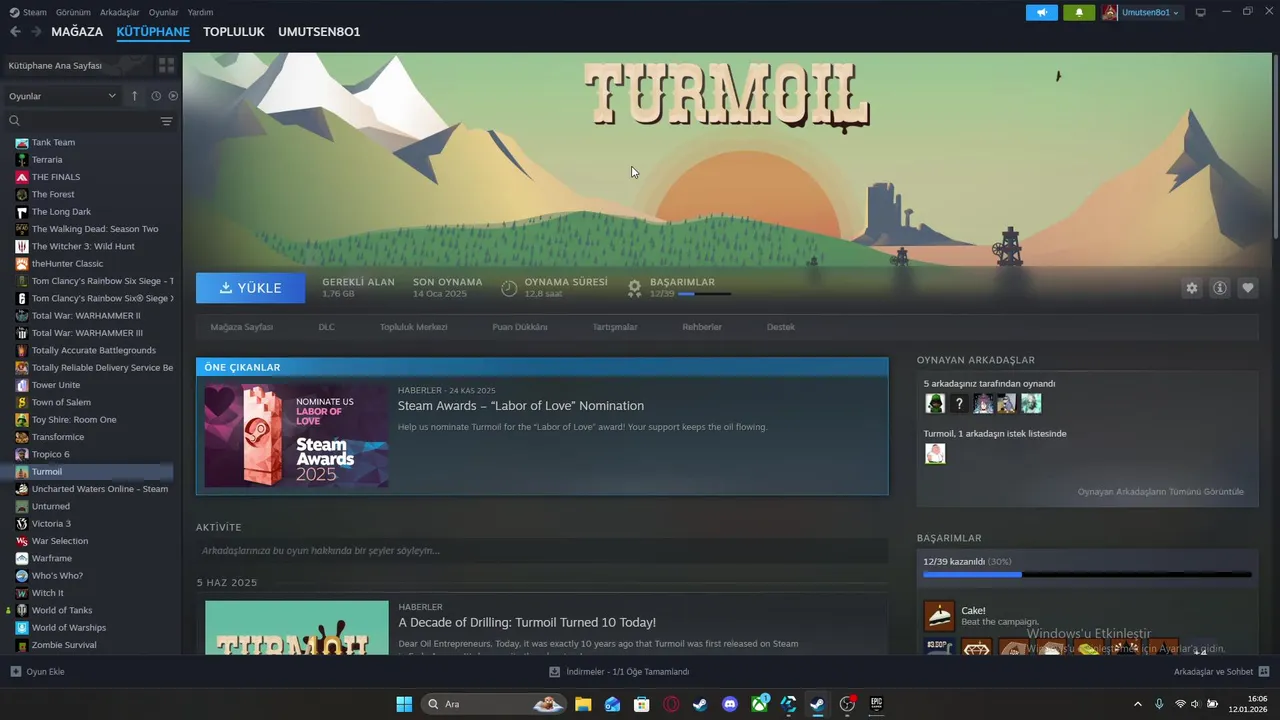Click the library search magnifier icon
This screenshot has height=720, width=1280.
[15, 121]
